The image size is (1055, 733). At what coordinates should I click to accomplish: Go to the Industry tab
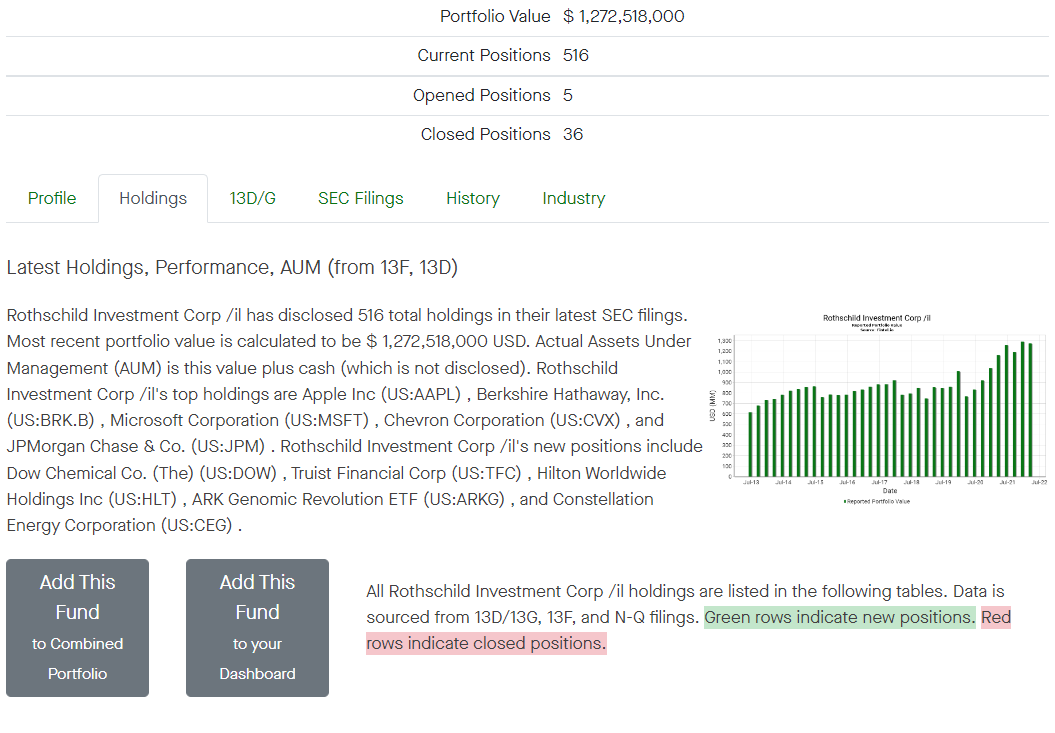tap(574, 199)
